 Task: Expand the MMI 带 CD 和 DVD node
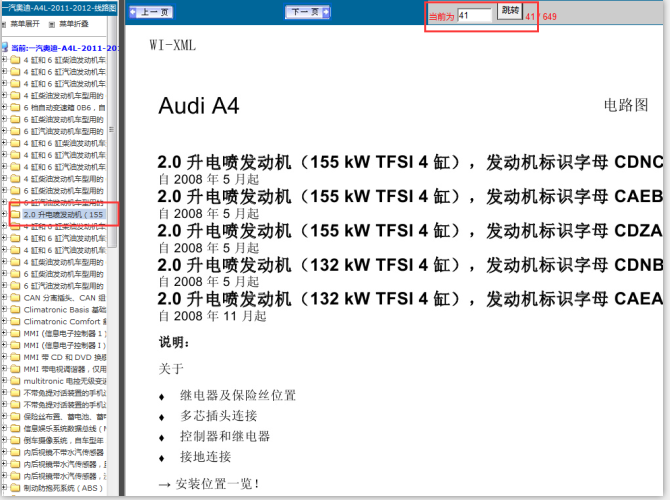pyautogui.click(x=4, y=357)
